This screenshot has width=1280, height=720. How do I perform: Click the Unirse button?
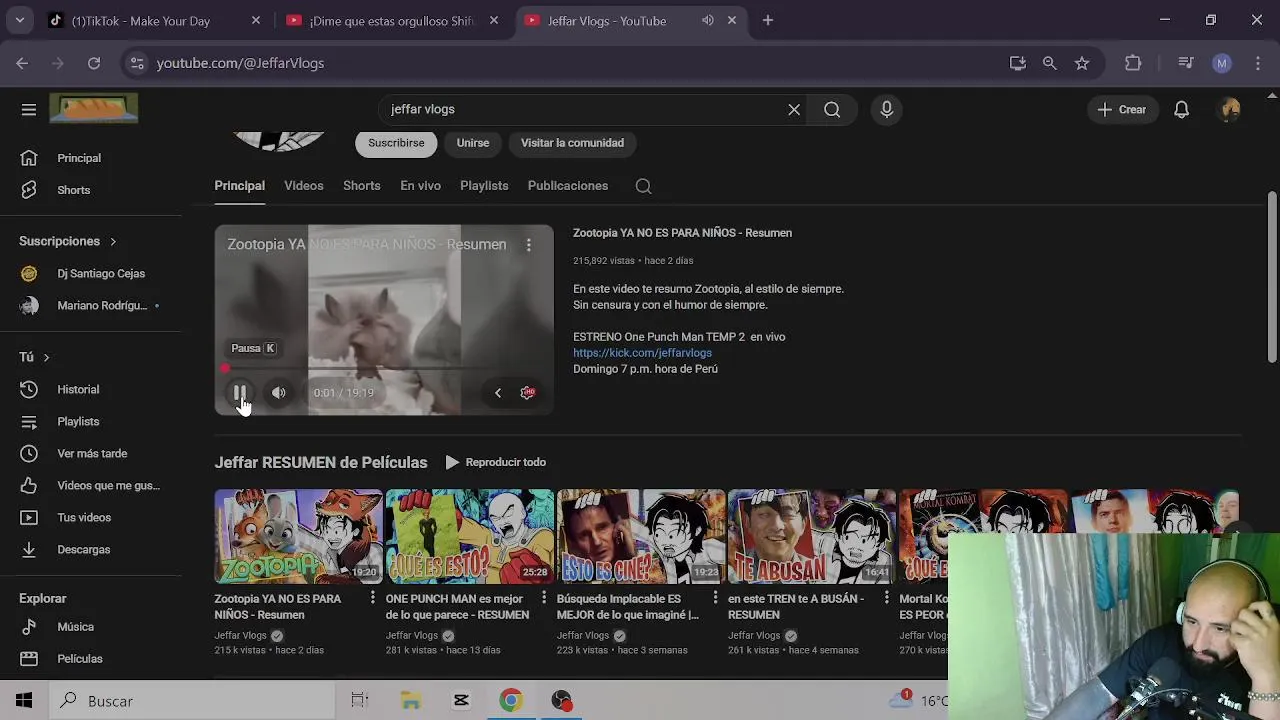point(473,143)
